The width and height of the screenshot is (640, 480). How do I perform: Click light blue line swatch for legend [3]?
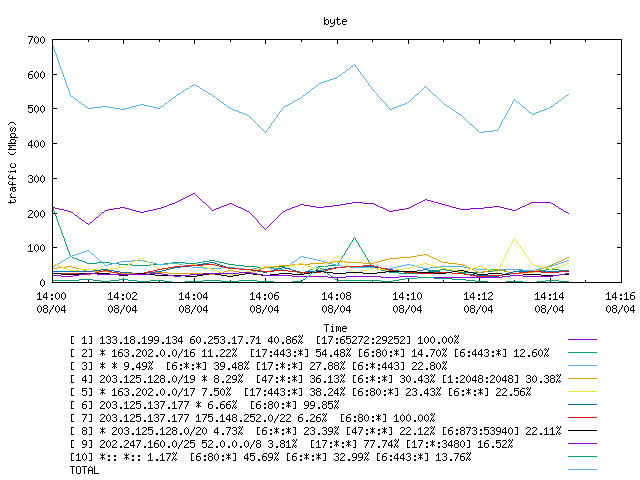582,366
